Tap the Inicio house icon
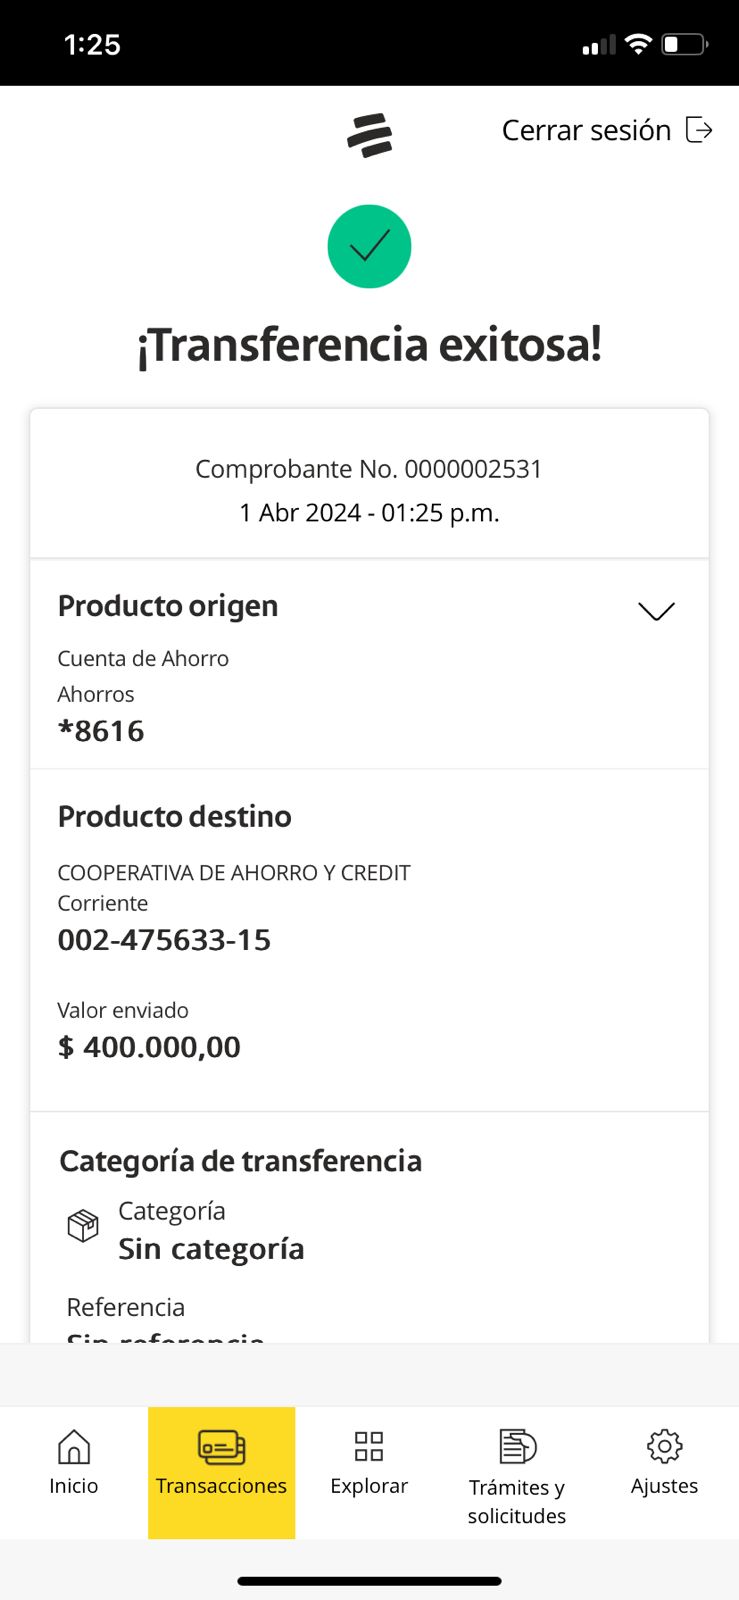Viewport: 739px width, 1600px height. 74,1446
